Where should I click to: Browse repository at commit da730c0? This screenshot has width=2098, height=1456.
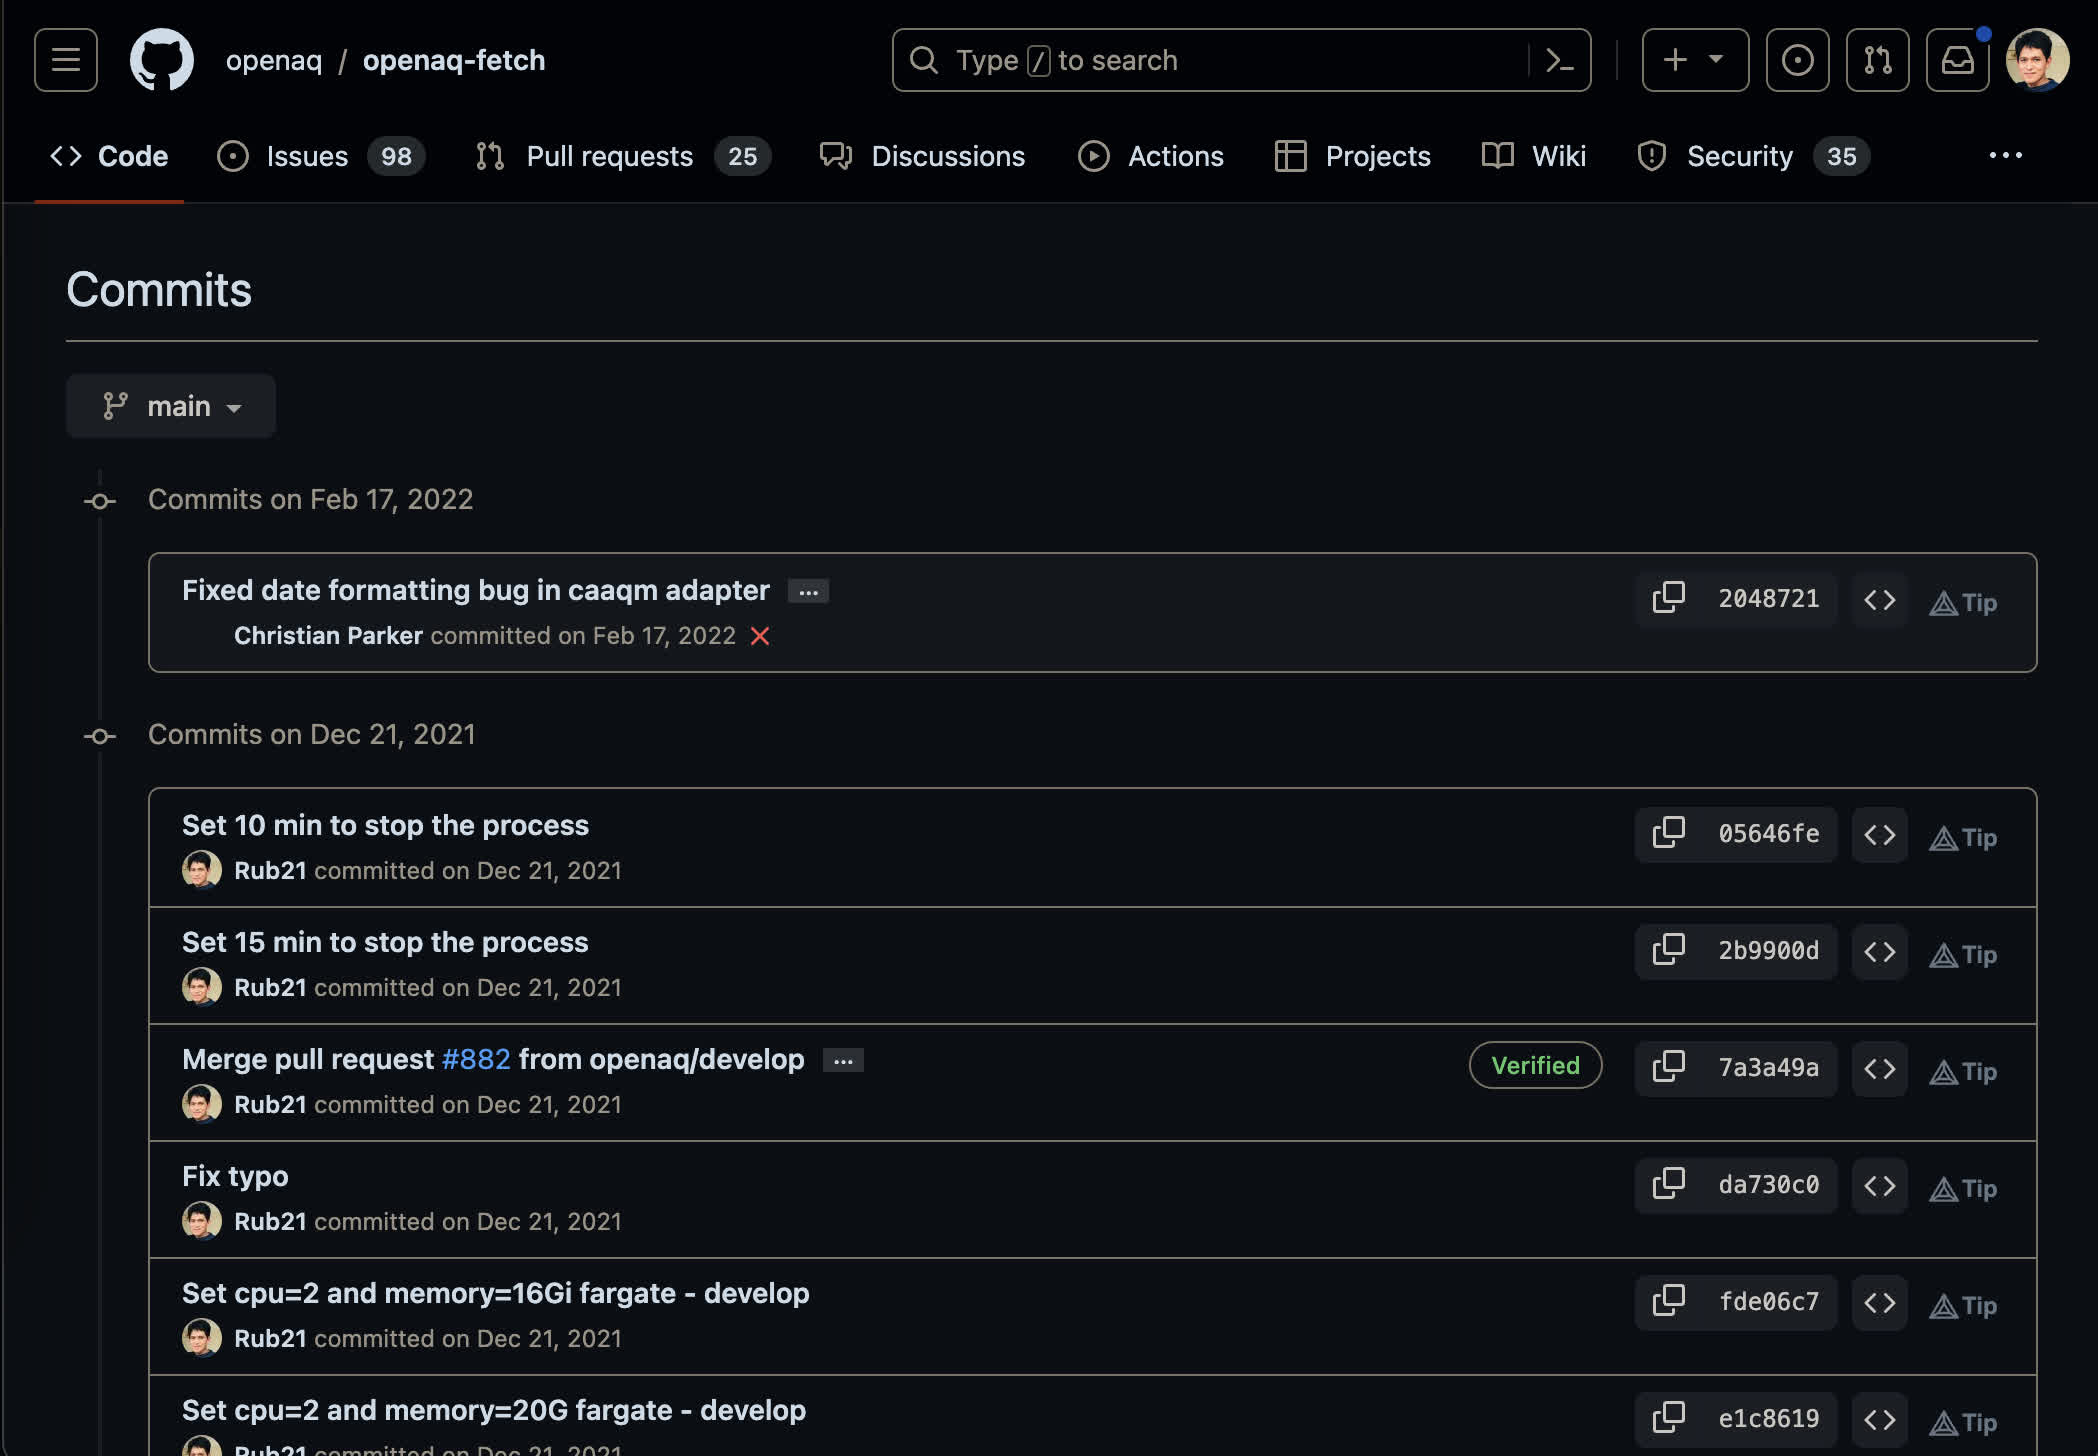pyautogui.click(x=1880, y=1186)
